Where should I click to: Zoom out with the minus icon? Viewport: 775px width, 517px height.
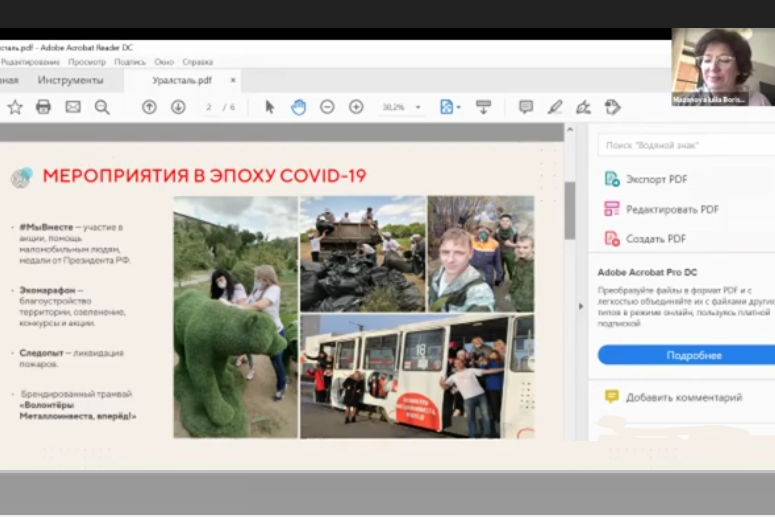click(327, 107)
